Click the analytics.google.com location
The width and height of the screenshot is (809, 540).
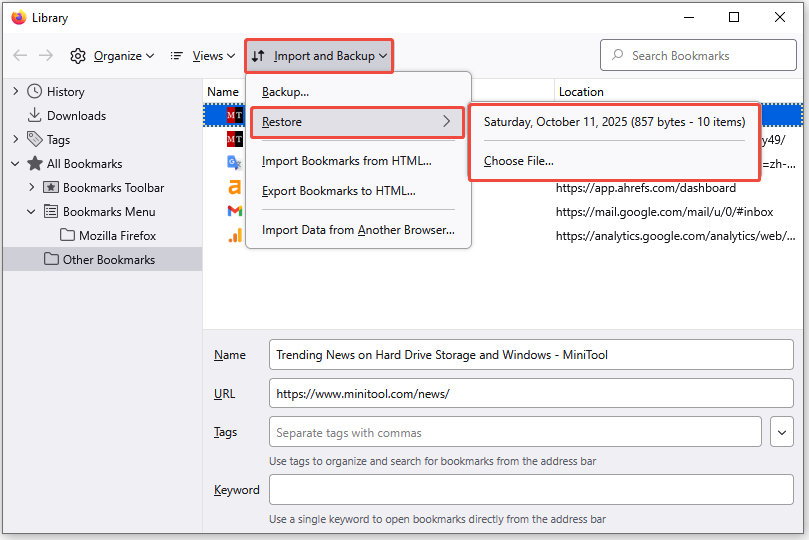pos(675,236)
